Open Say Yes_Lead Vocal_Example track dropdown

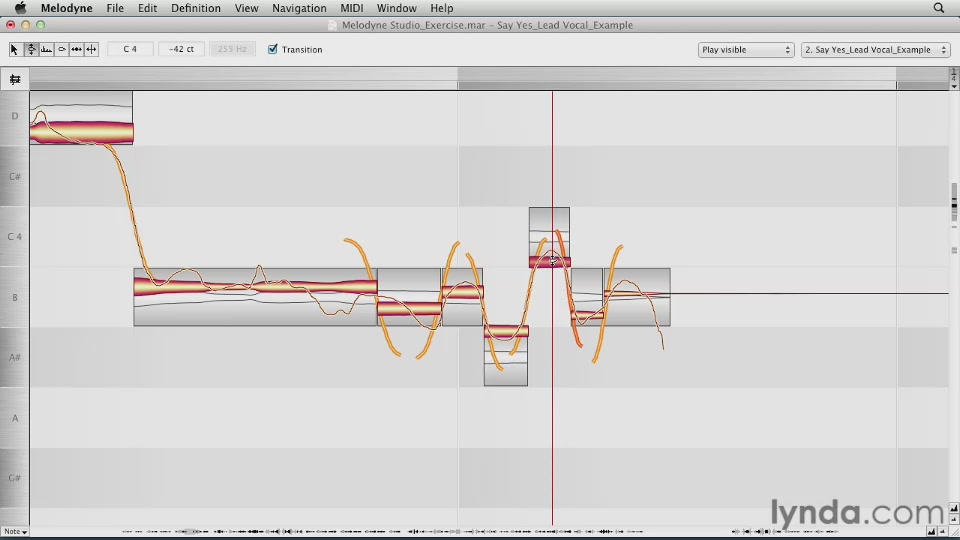tap(876, 50)
